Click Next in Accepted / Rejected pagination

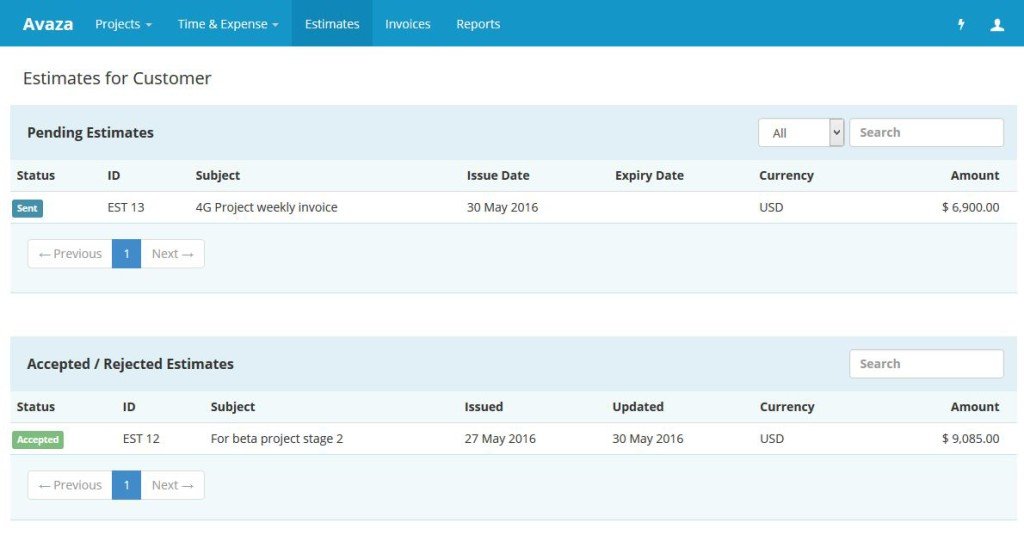point(172,485)
